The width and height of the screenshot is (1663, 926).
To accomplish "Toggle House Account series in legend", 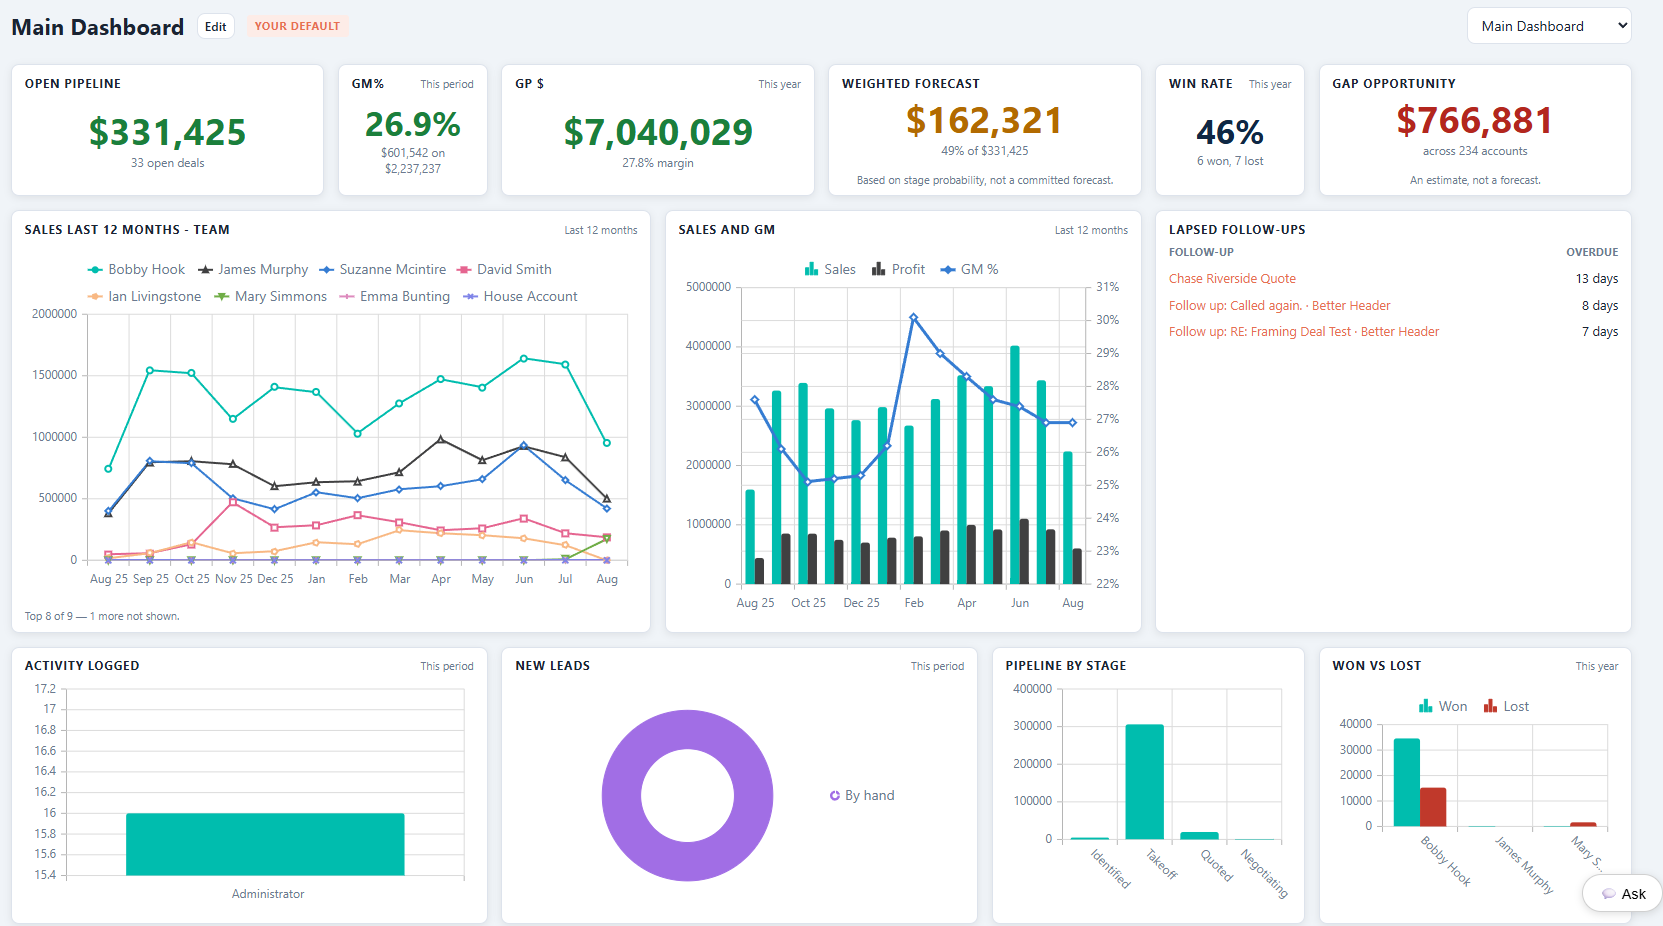I will coord(520,297).
